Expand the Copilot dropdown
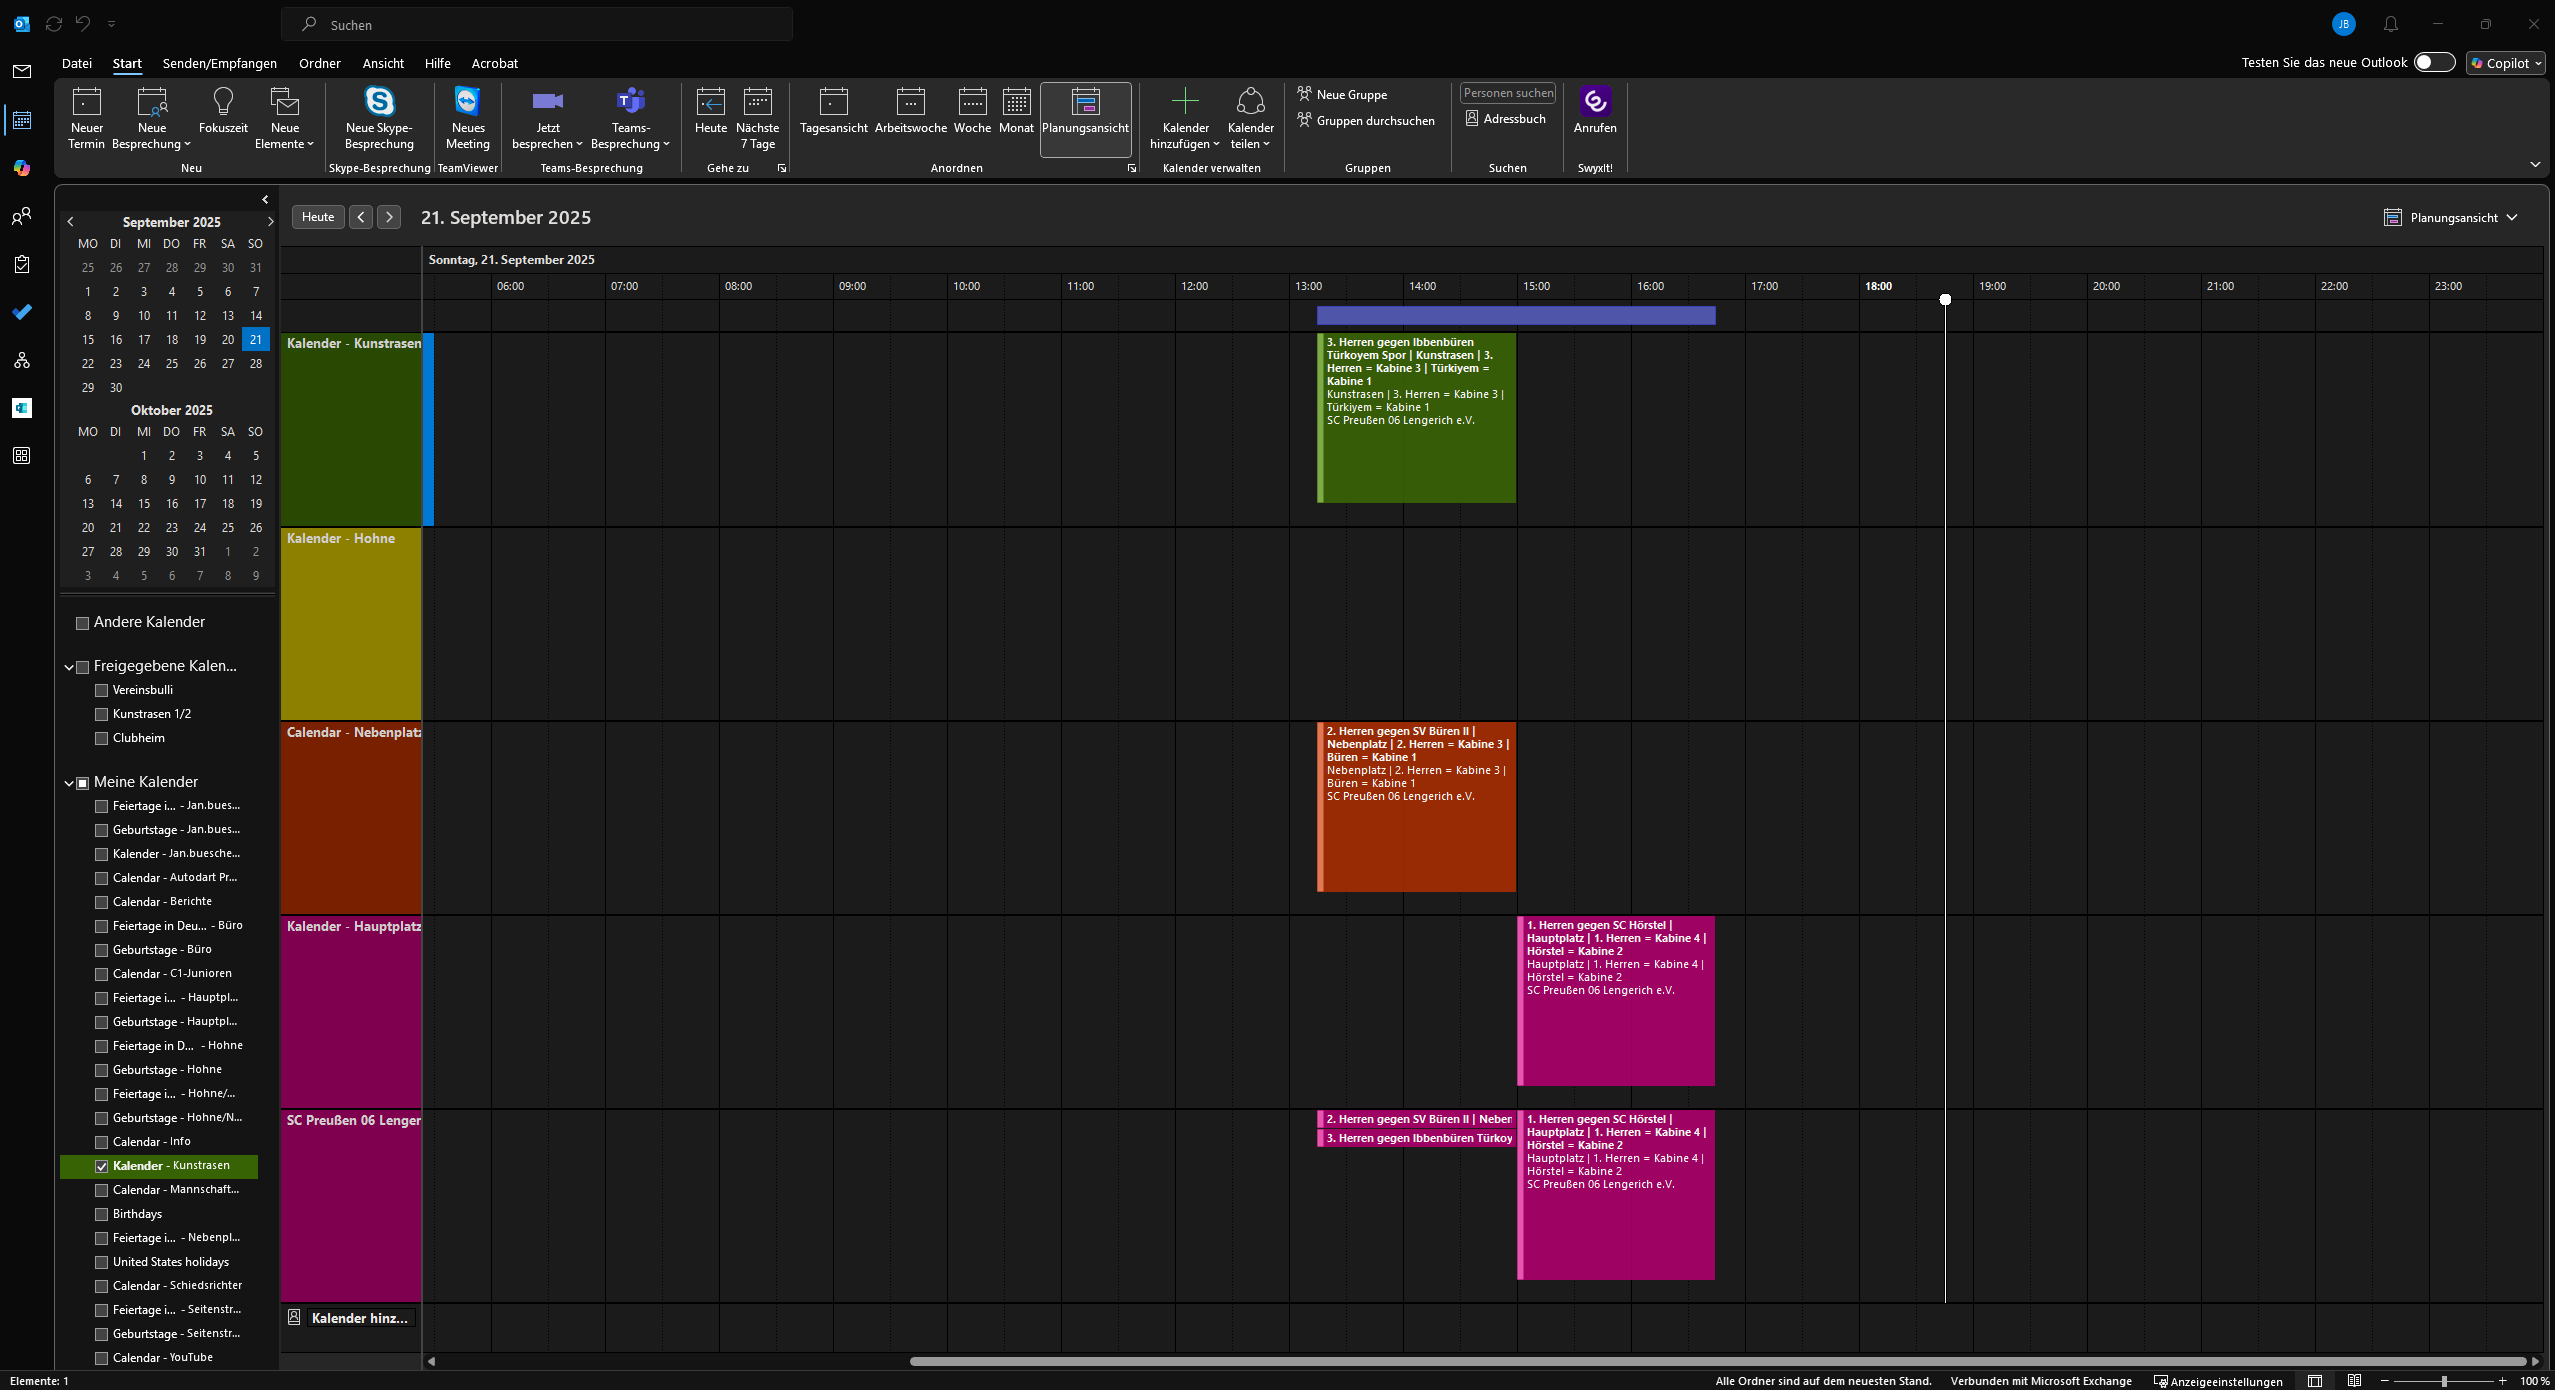 click(x=2505, y=63)
